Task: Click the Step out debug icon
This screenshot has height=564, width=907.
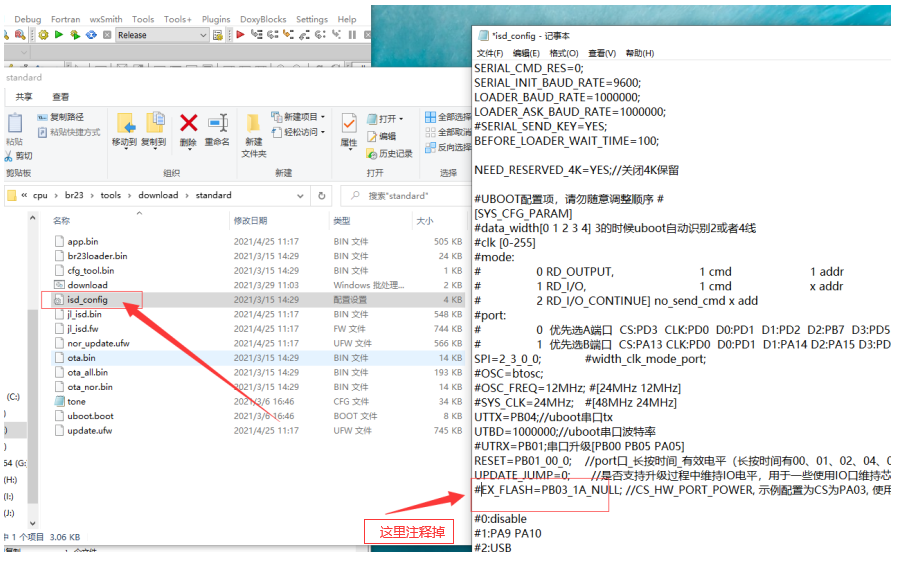Action: pos(304,35)
